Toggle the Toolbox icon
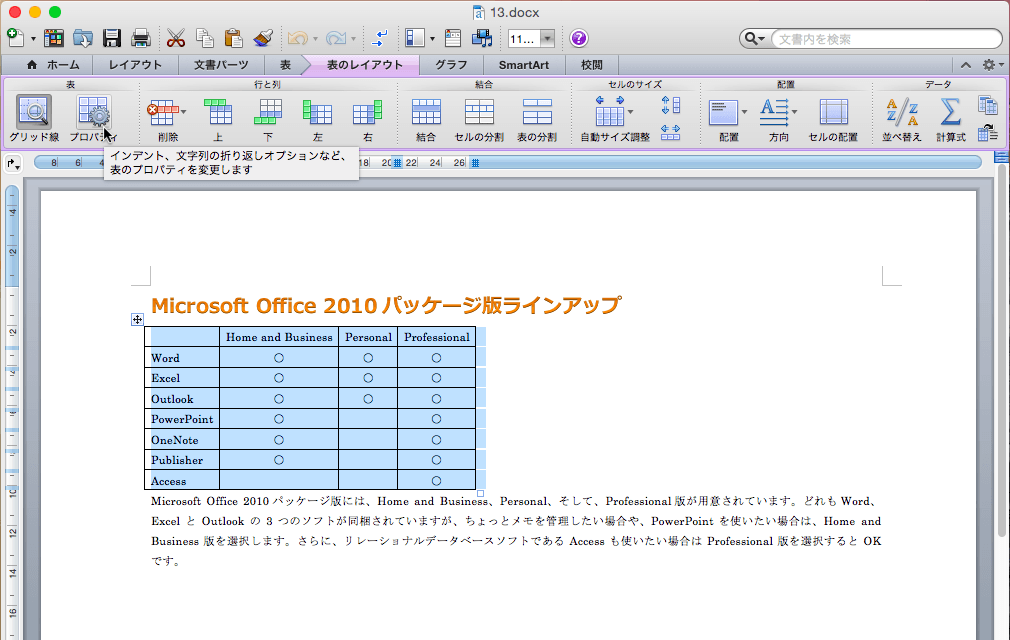The image size is (1010, 640). [453, 39]
